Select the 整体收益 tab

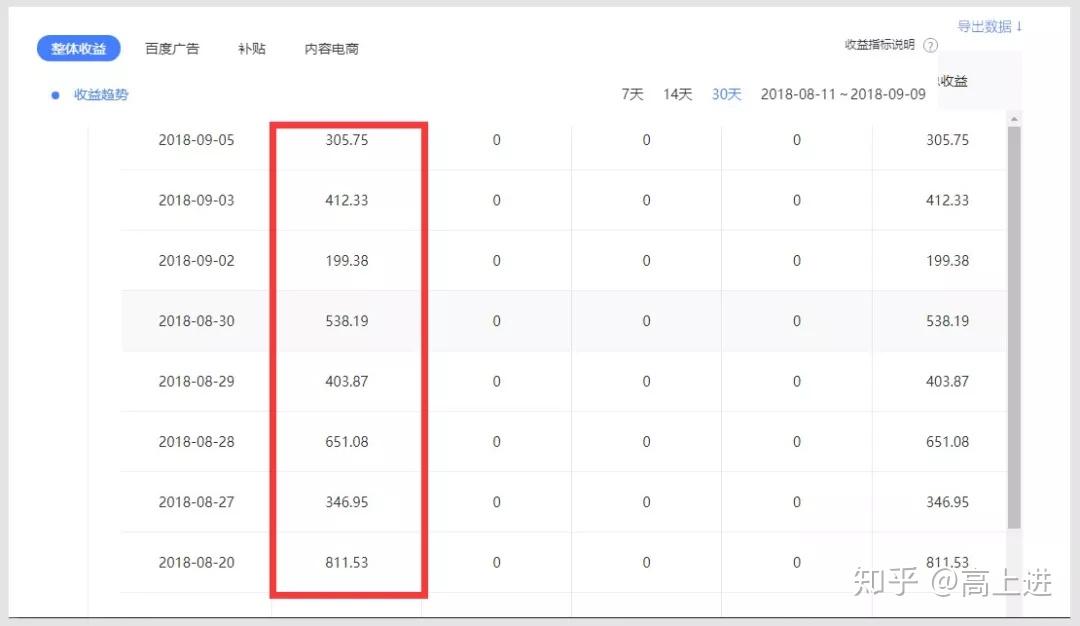pyautogui.click(x=79, y=48)
